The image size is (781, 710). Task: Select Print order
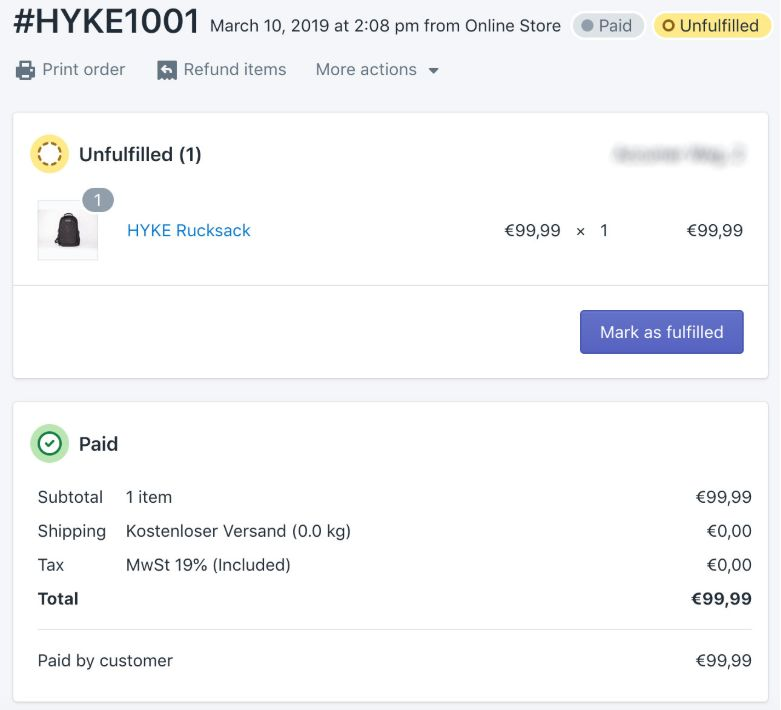click(x=70, y=70)
